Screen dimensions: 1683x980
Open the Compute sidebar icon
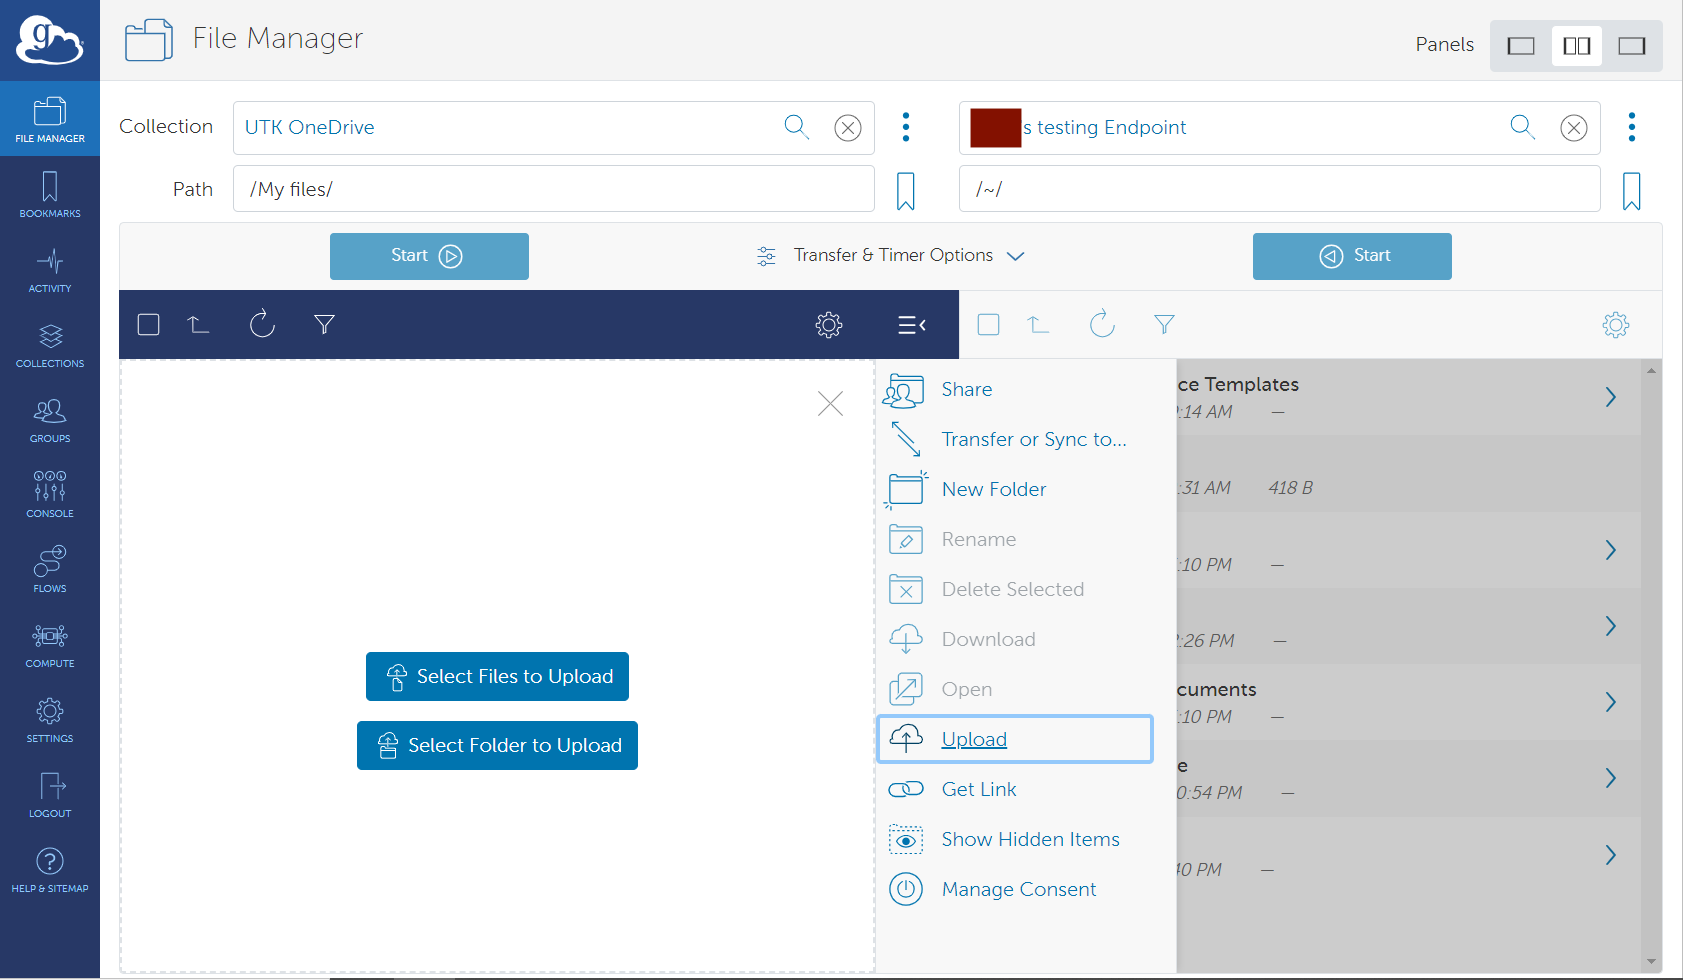pos(50,645)
